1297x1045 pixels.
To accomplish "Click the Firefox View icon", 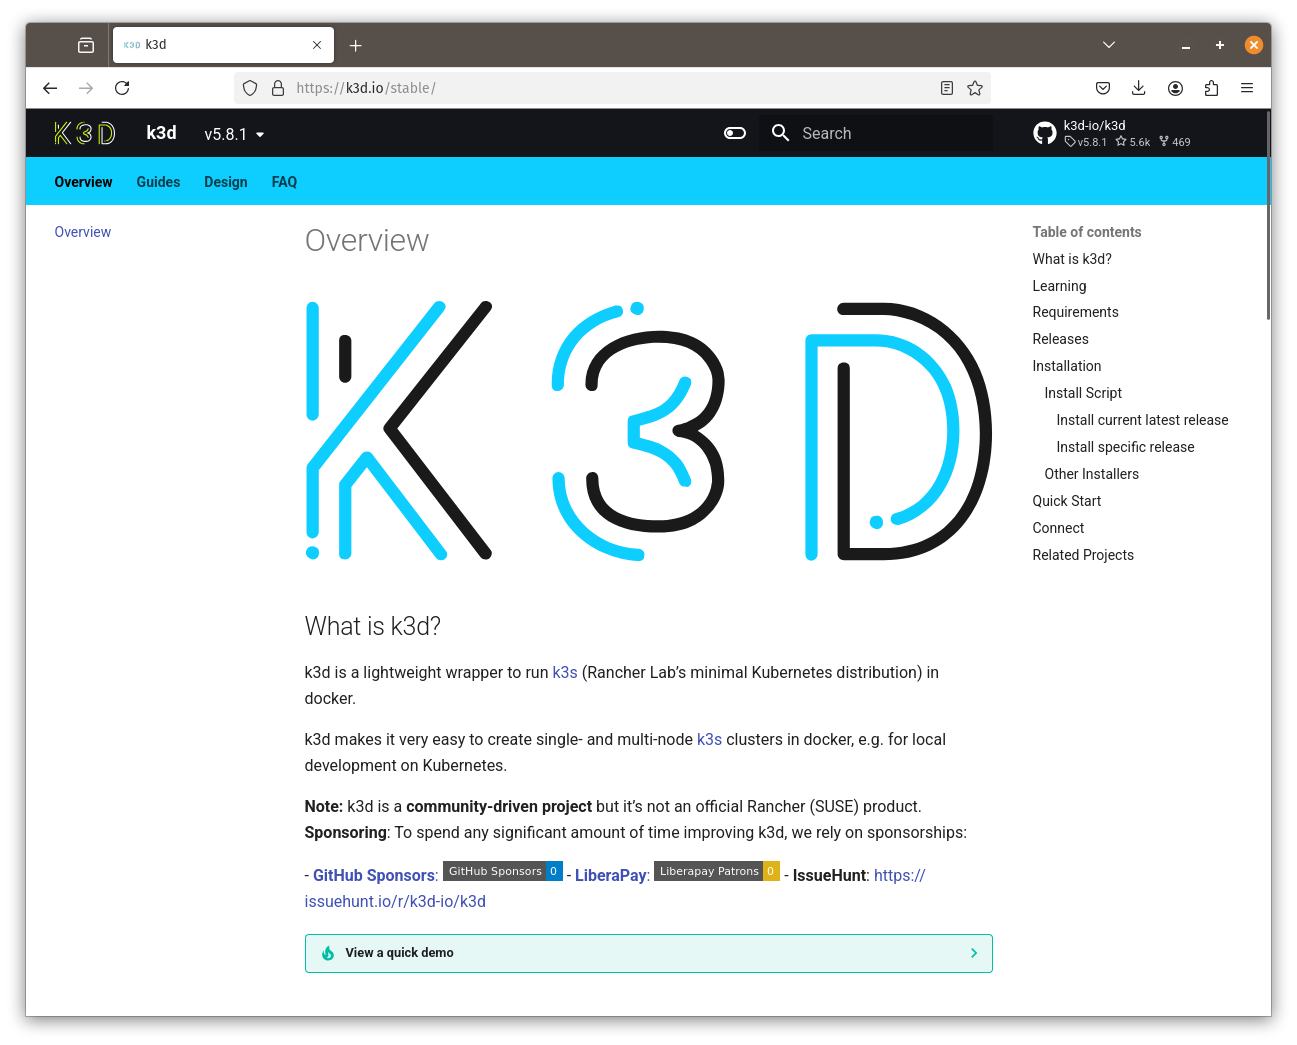I will [x=86, y=45].
